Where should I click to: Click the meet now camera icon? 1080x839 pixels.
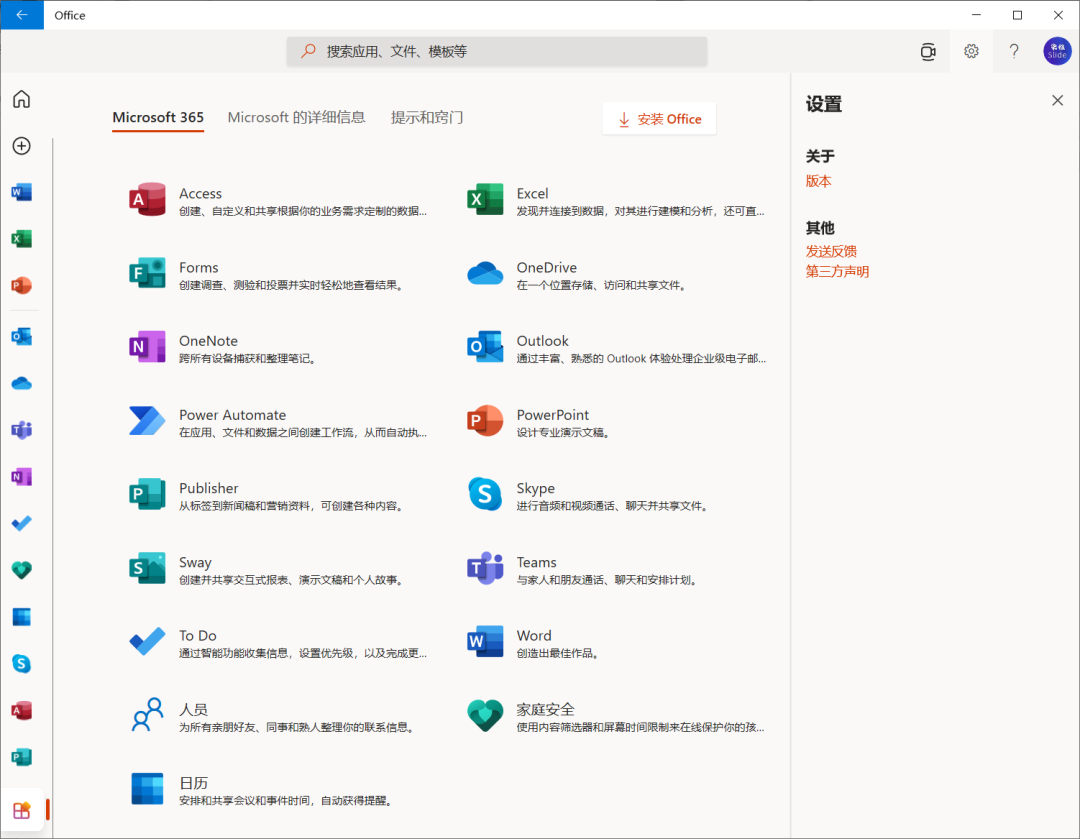[928, 51]
